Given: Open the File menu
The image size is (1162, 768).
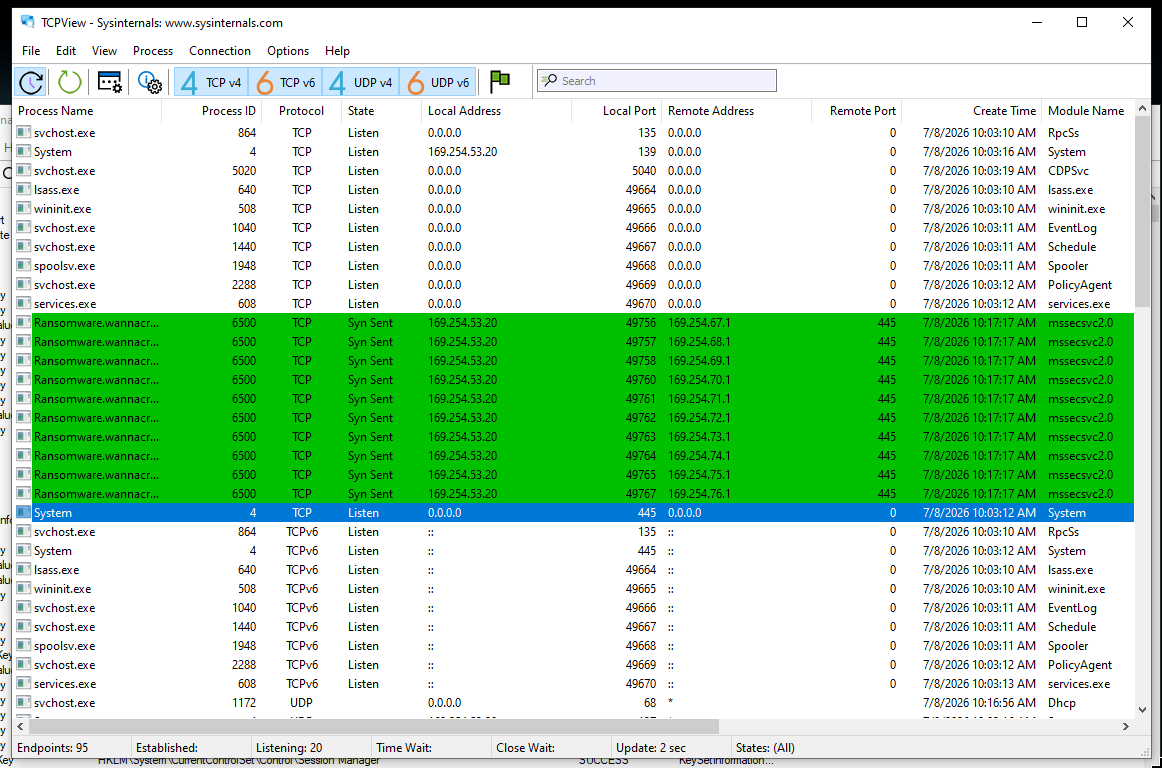Looking at the screenshot, I should pyautogui.click(x=31, y=51).
